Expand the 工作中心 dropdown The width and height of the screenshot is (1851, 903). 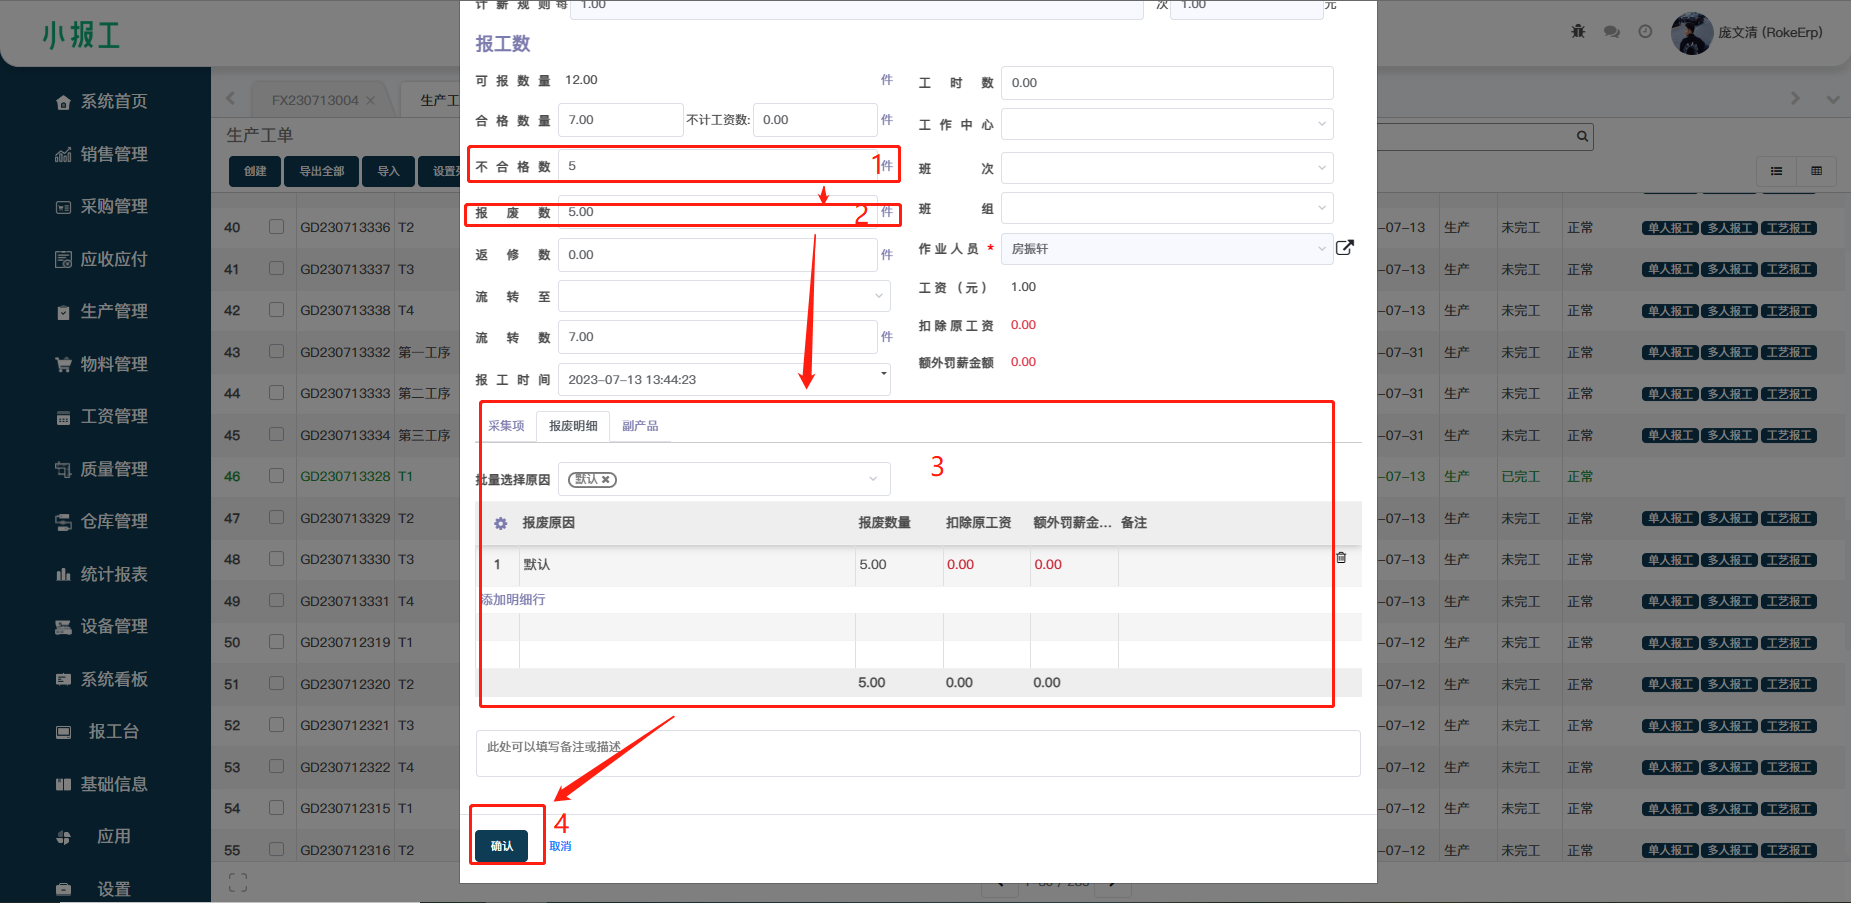pyautogui.click(x=1166, y=125)
